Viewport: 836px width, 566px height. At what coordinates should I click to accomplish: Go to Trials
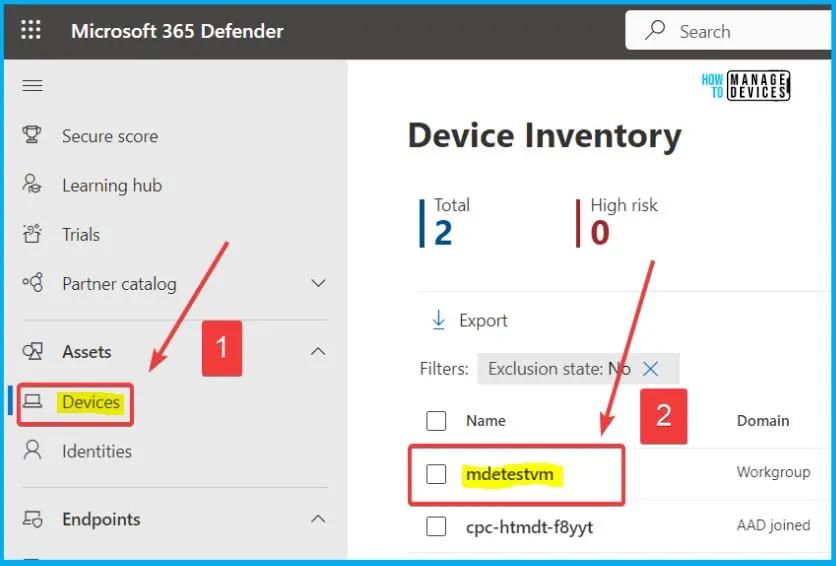tap(81, 235)
